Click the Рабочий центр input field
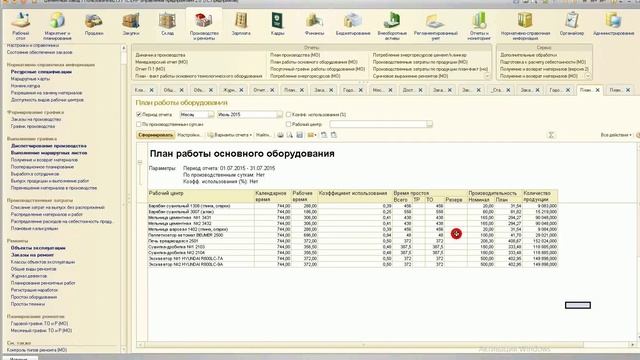The height and width of the screenshot is (360, 640). click(x=378, y=124)
